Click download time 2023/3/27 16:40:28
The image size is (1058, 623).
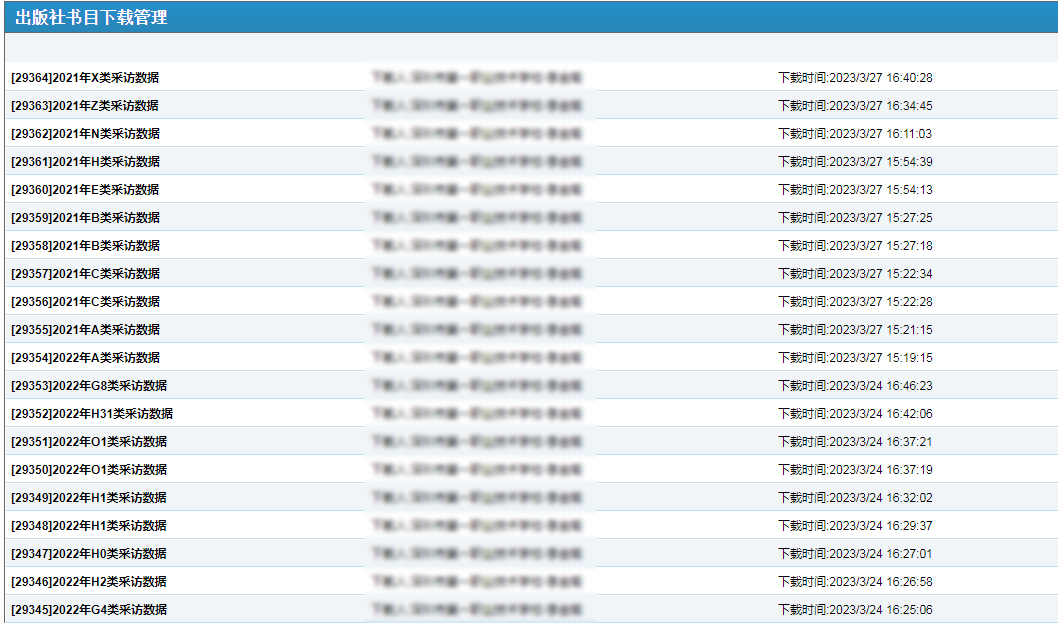coord(855,78)
